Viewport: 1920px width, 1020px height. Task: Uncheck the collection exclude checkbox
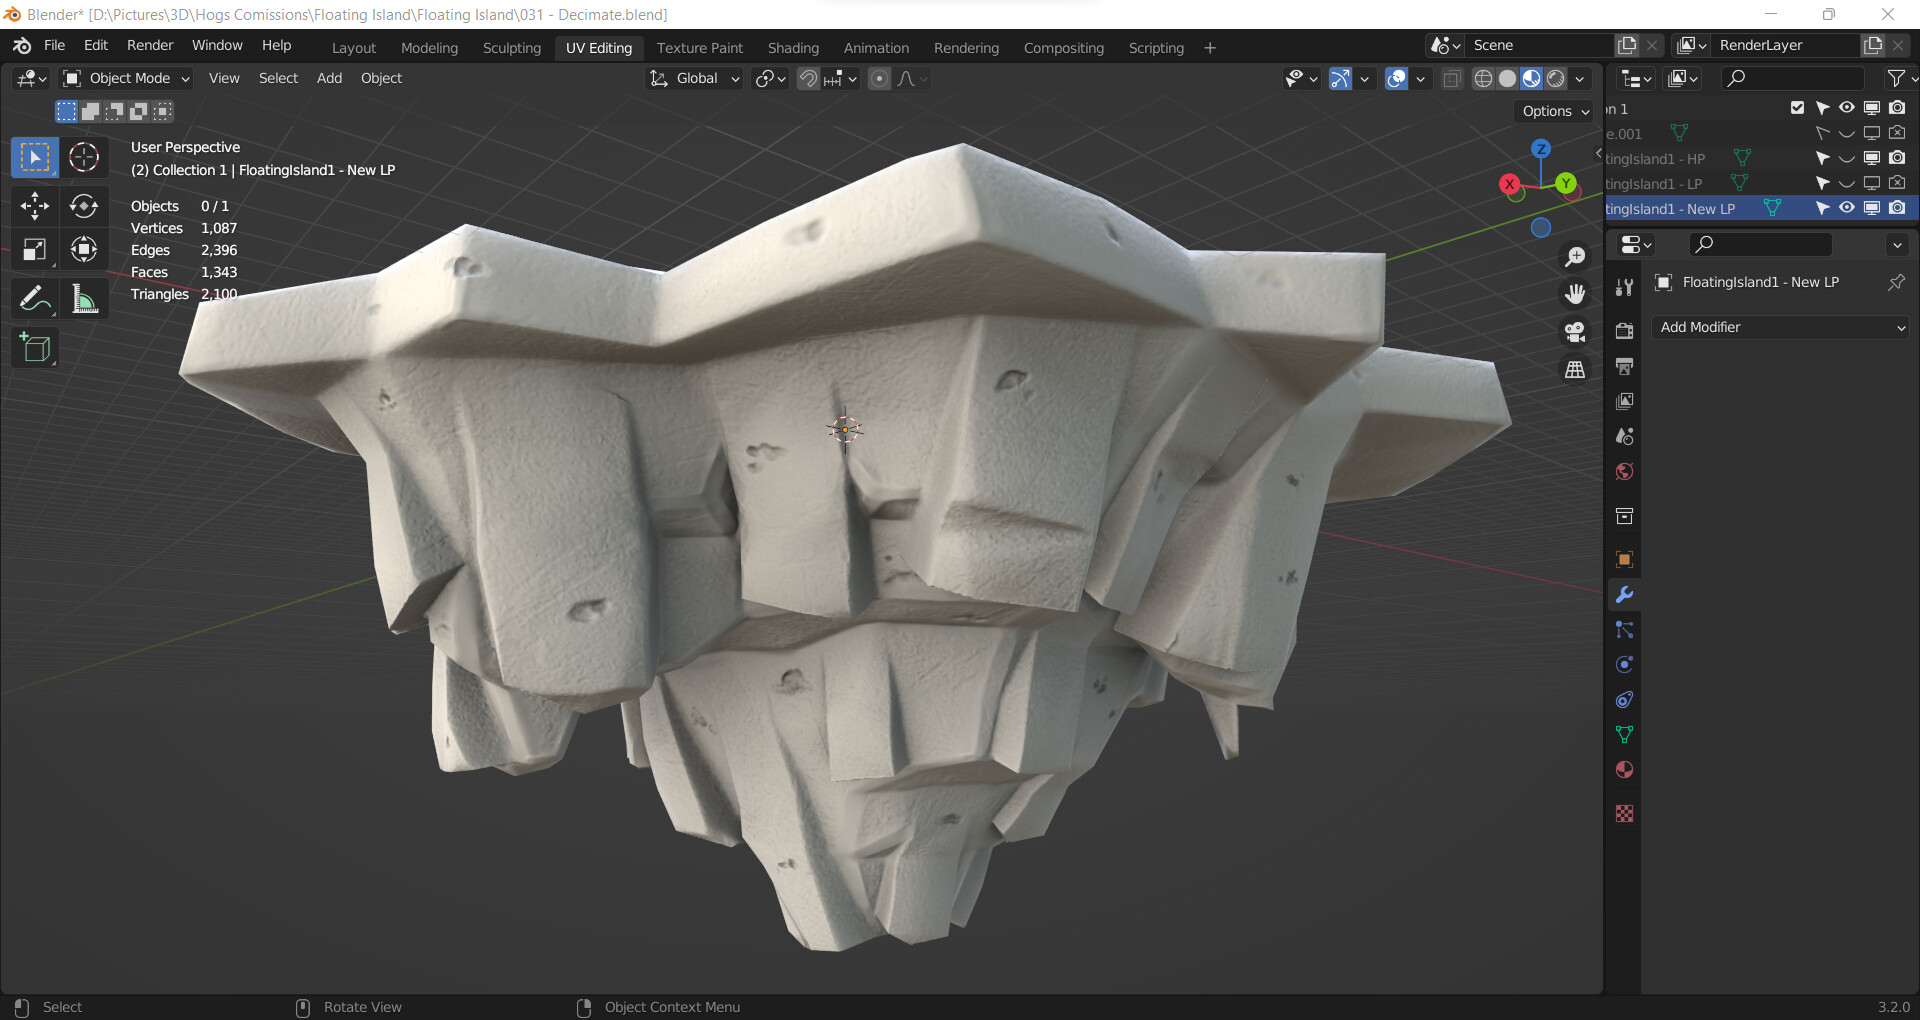coord(1797,108)
